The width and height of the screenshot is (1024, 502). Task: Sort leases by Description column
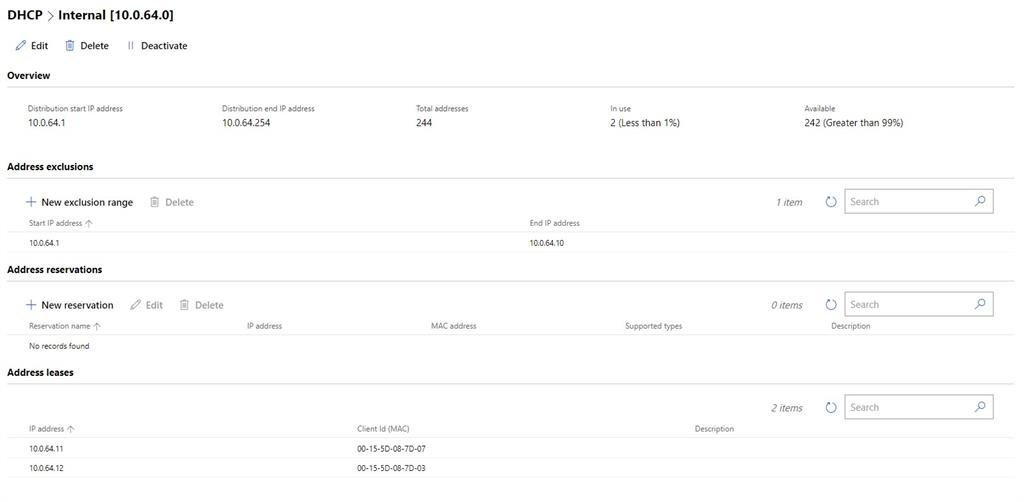714,429
